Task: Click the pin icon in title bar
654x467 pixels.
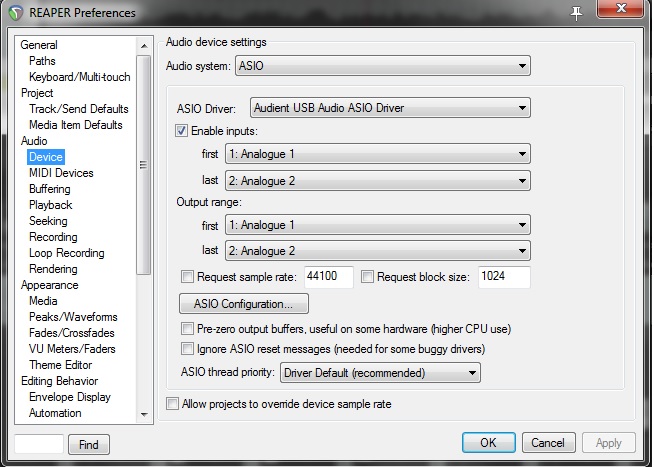Action: click(x=576, y=13)
